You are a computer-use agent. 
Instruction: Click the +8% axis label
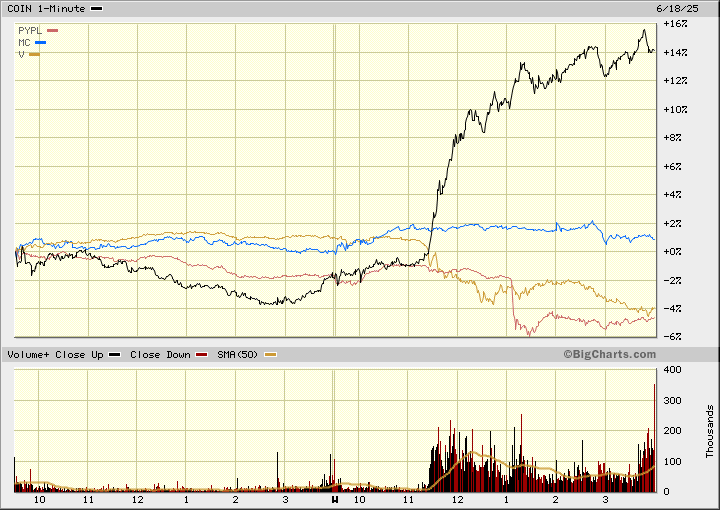tap(673, 138)
